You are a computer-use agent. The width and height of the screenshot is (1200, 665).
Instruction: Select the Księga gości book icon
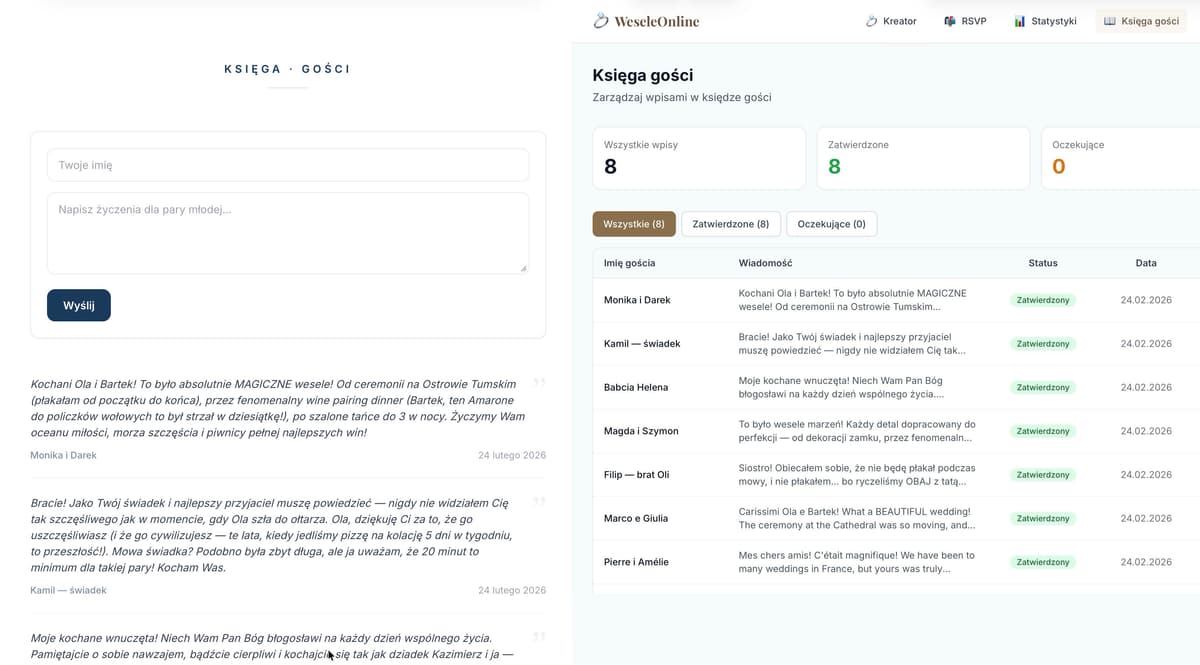[x=1110, y=20]
